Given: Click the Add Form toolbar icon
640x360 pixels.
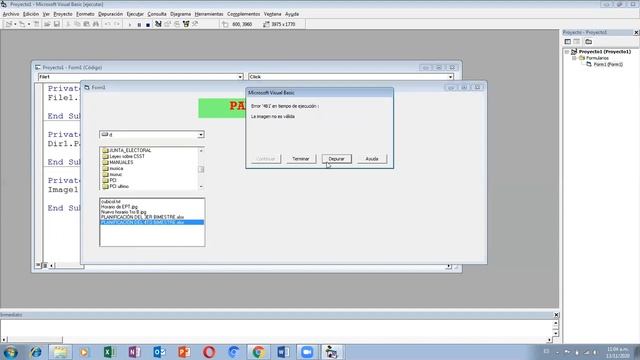Looking at the screenshot, I should click(x=22, y=24).
